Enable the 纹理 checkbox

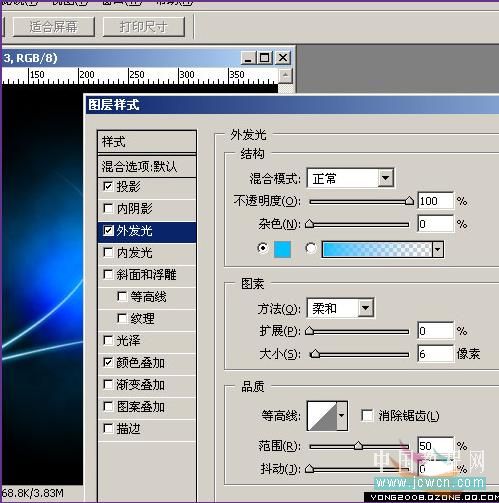[122, 318]
